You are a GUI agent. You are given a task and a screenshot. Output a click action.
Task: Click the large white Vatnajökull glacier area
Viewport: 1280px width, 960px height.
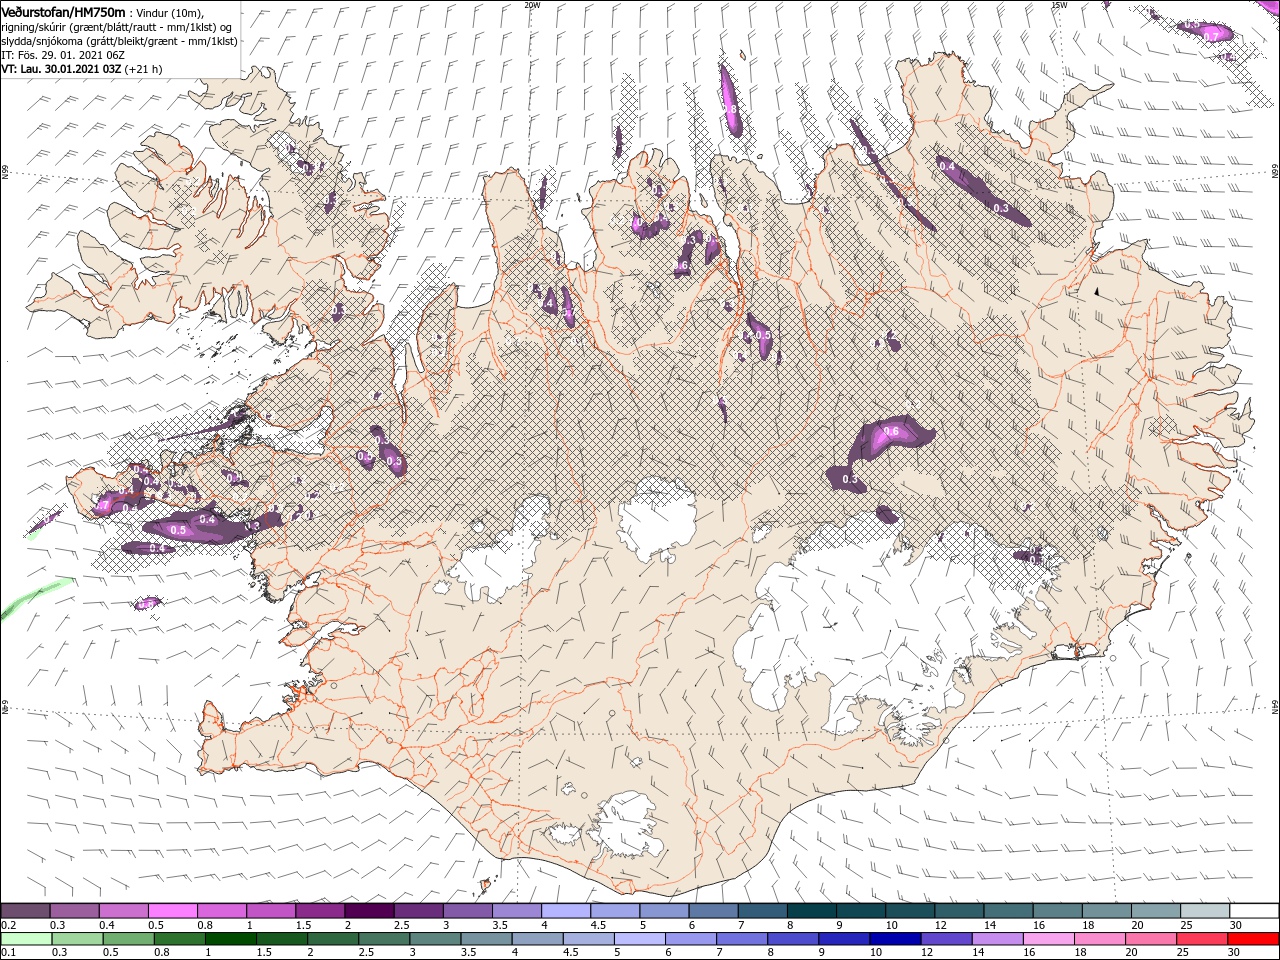coord(850,620)
